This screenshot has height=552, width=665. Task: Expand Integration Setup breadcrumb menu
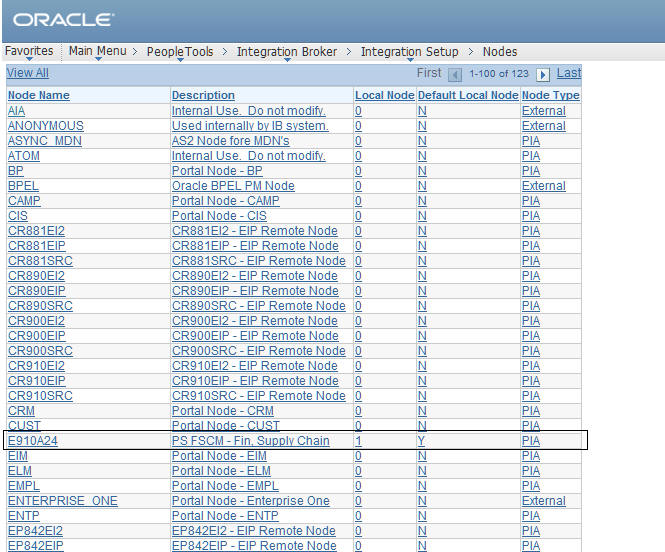point(409,52)
